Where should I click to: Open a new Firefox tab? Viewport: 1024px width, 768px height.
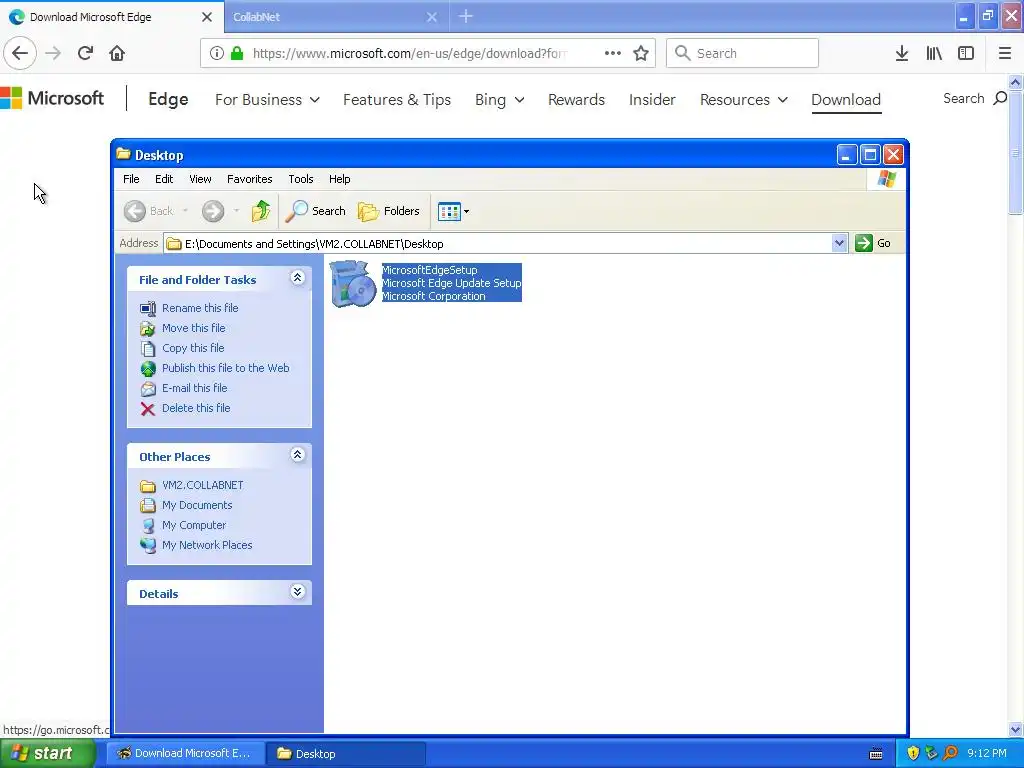[x=466, y=16]
